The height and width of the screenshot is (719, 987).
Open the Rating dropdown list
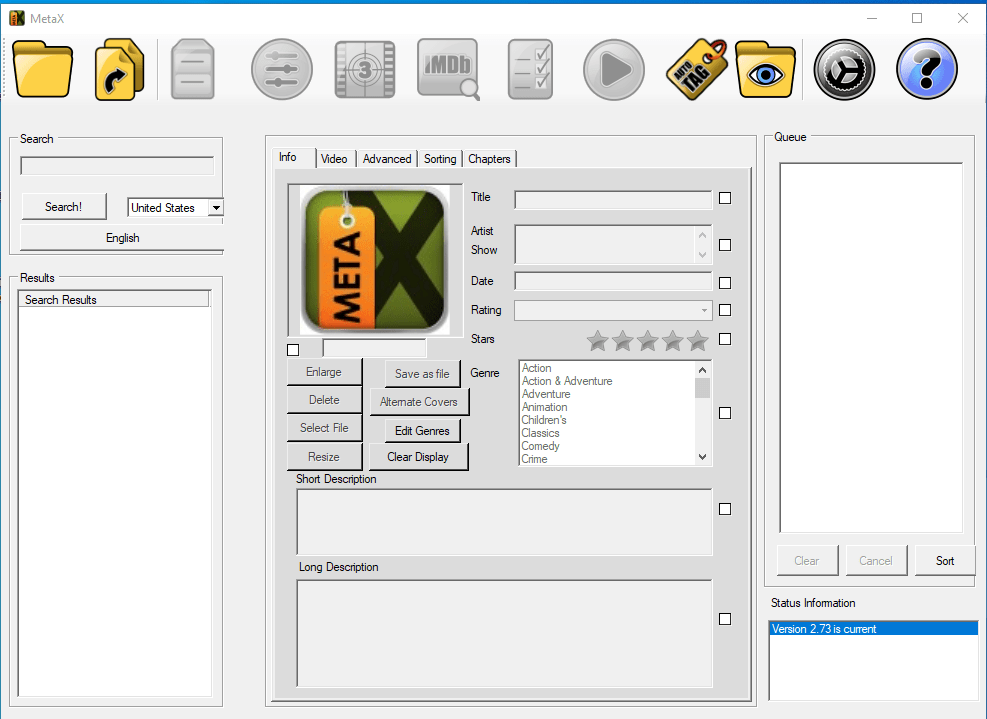(x=704, y=310)
